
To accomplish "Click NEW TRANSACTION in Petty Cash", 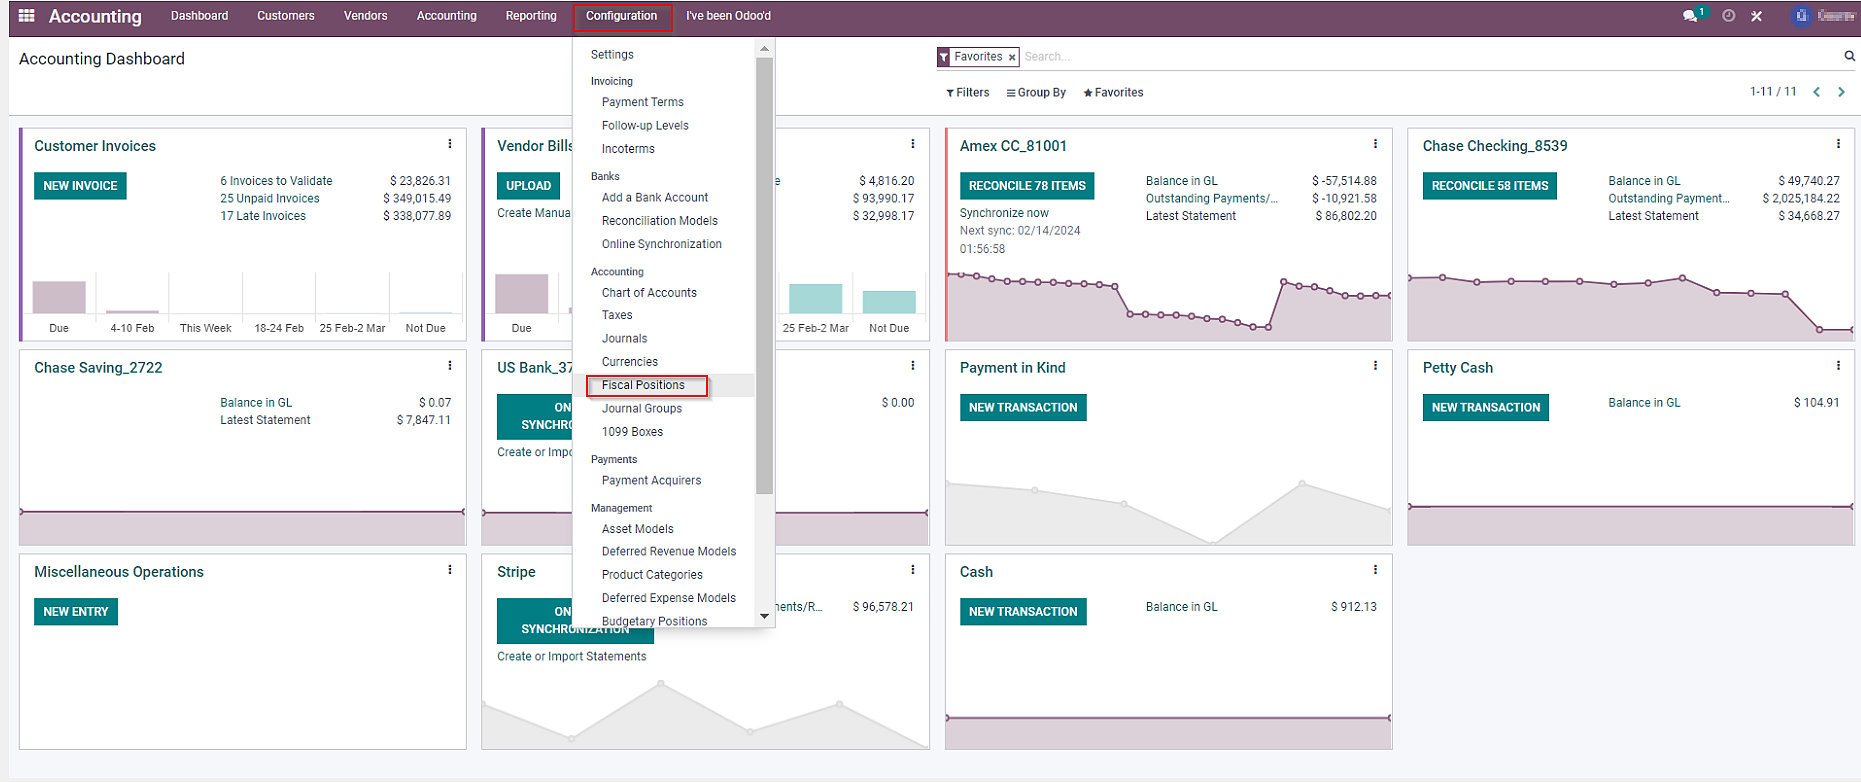I will point(1486,408).
